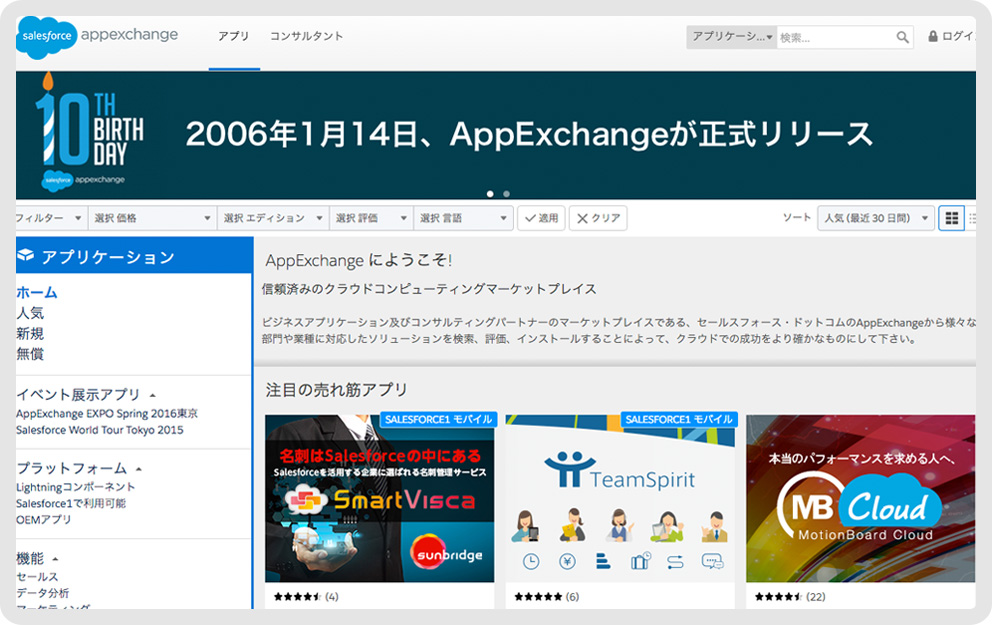Image resolution: width=992 pixels, height=625 pixels.
Task: Click the sunbridge logo on SmartVisca card
Action: pos(447,554)
